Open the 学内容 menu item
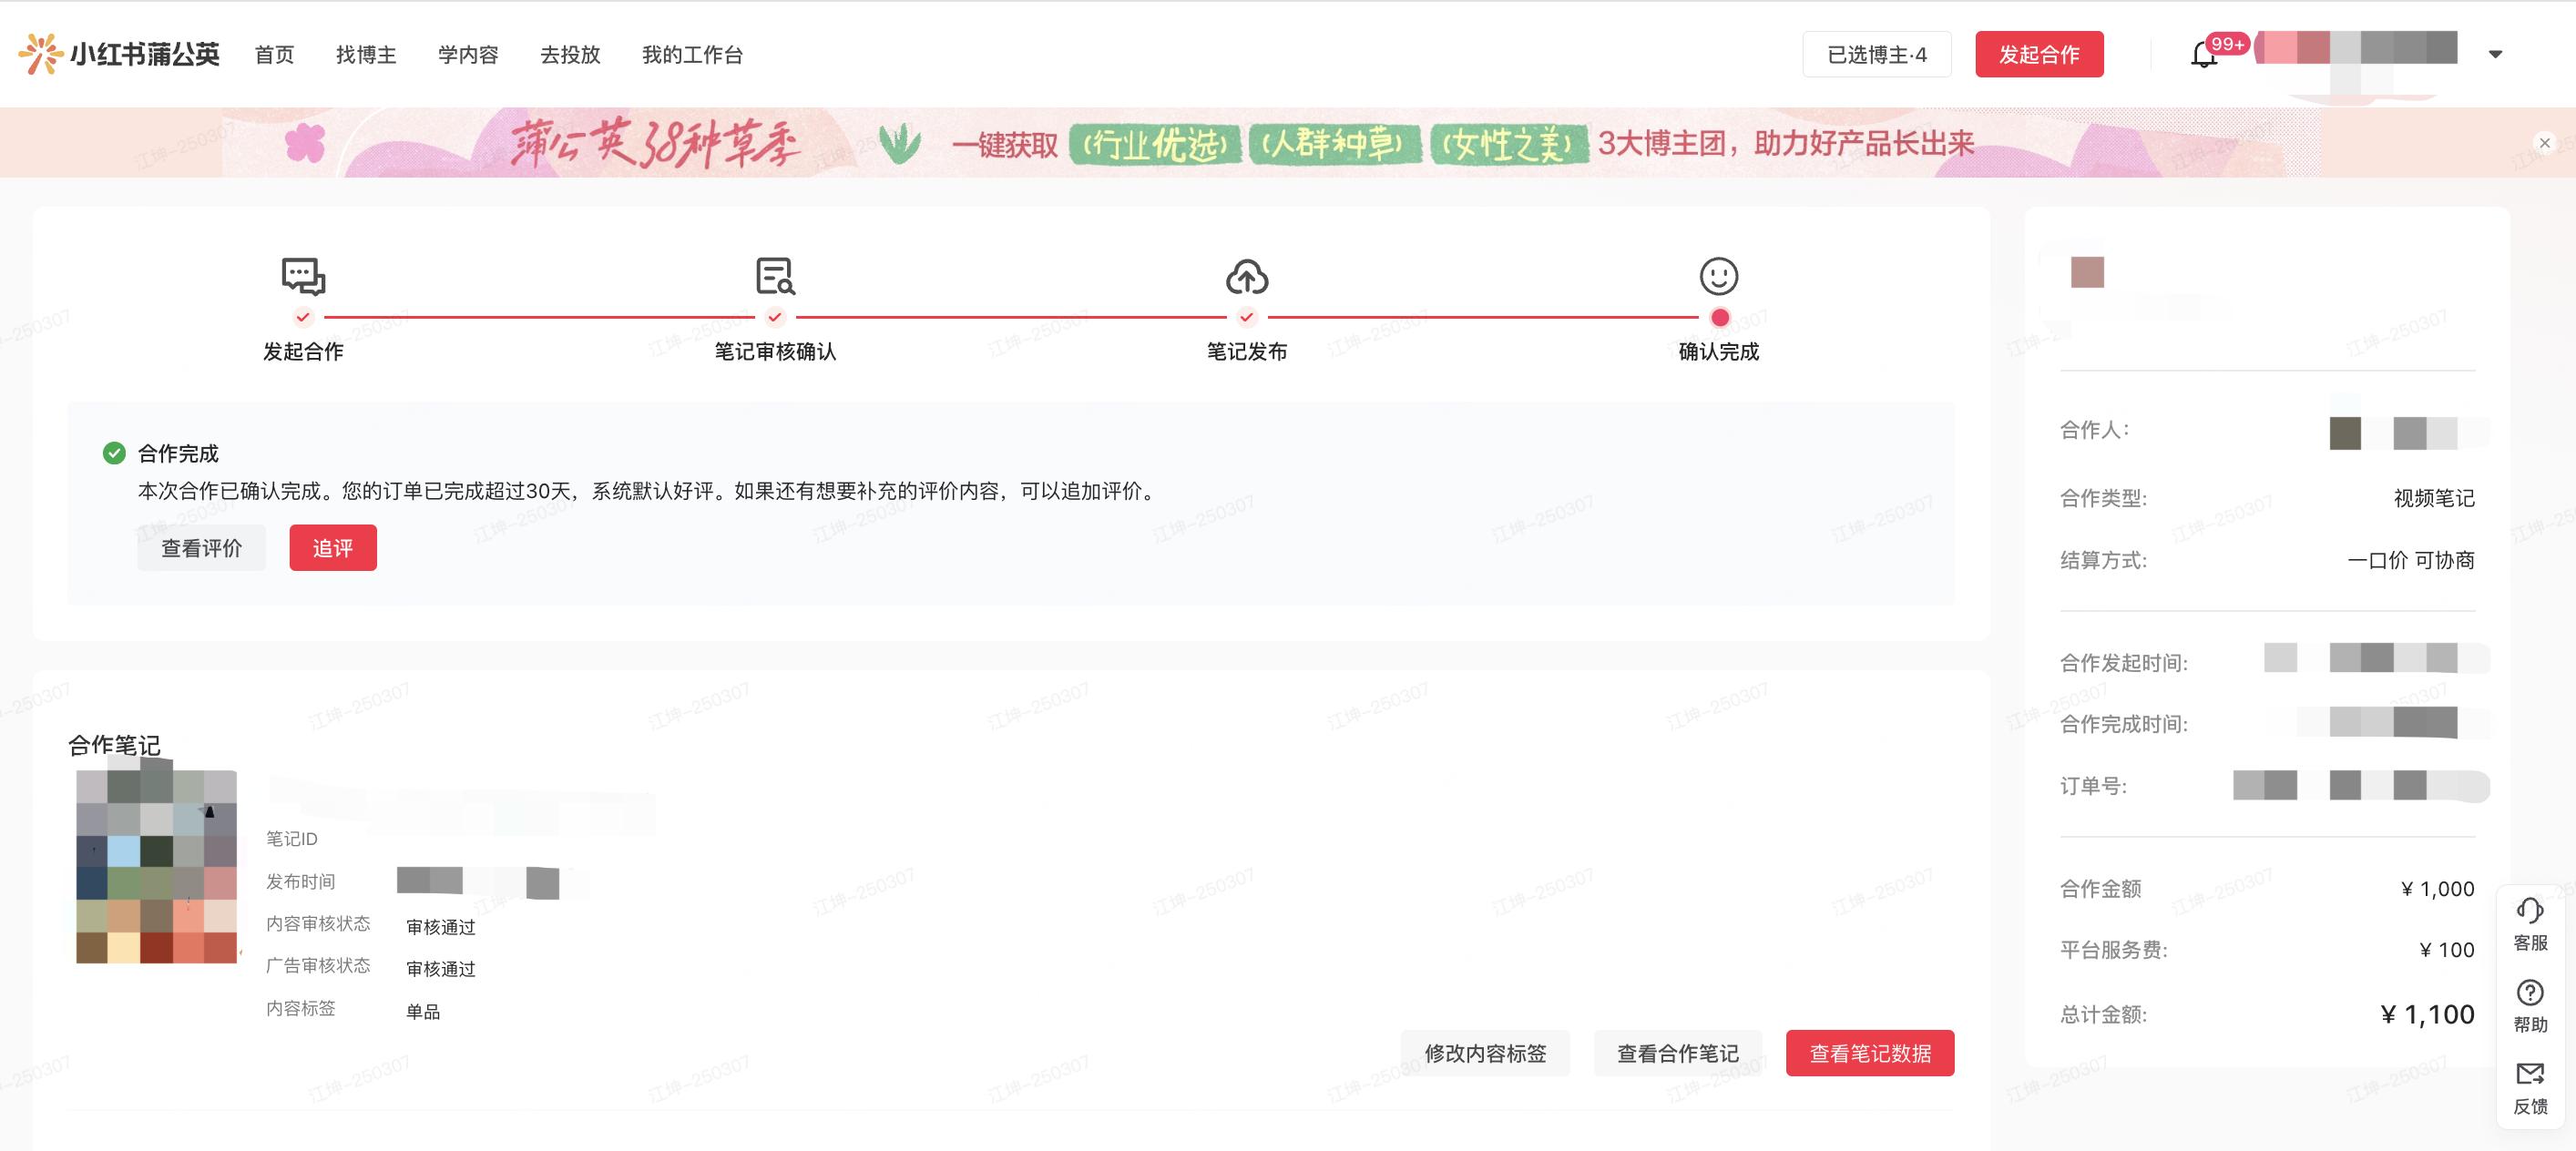 pos(468,55)
